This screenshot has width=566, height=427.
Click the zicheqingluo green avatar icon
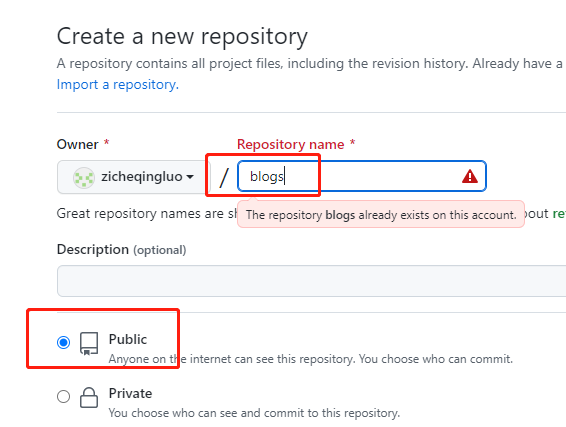[x=84, y=178]
